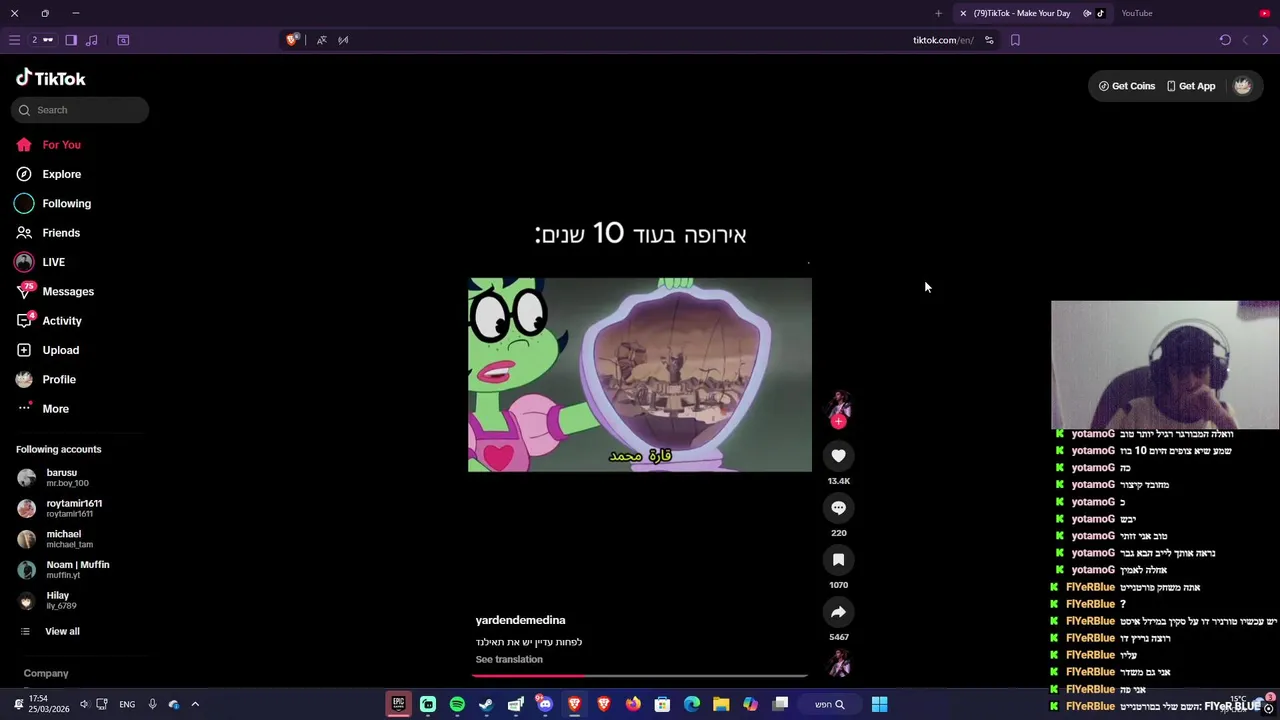
Task: Open the Friends page
Action: [x=49, y=233]
